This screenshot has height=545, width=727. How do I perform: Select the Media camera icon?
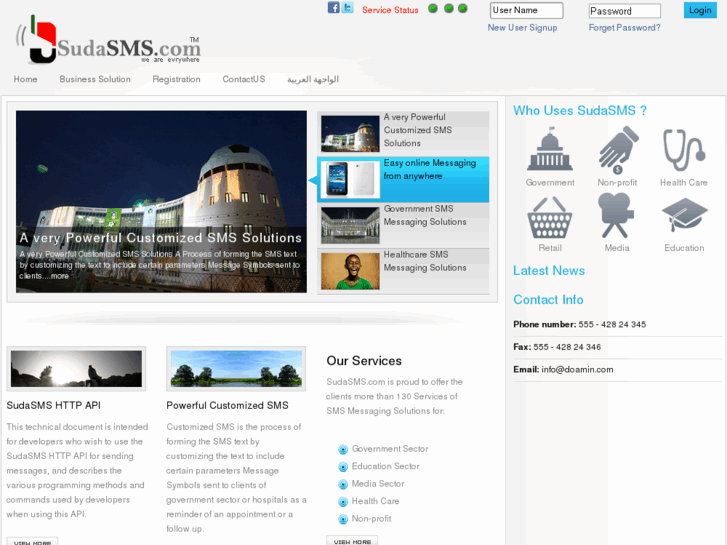pyautogui.click(x=615, y=215)
